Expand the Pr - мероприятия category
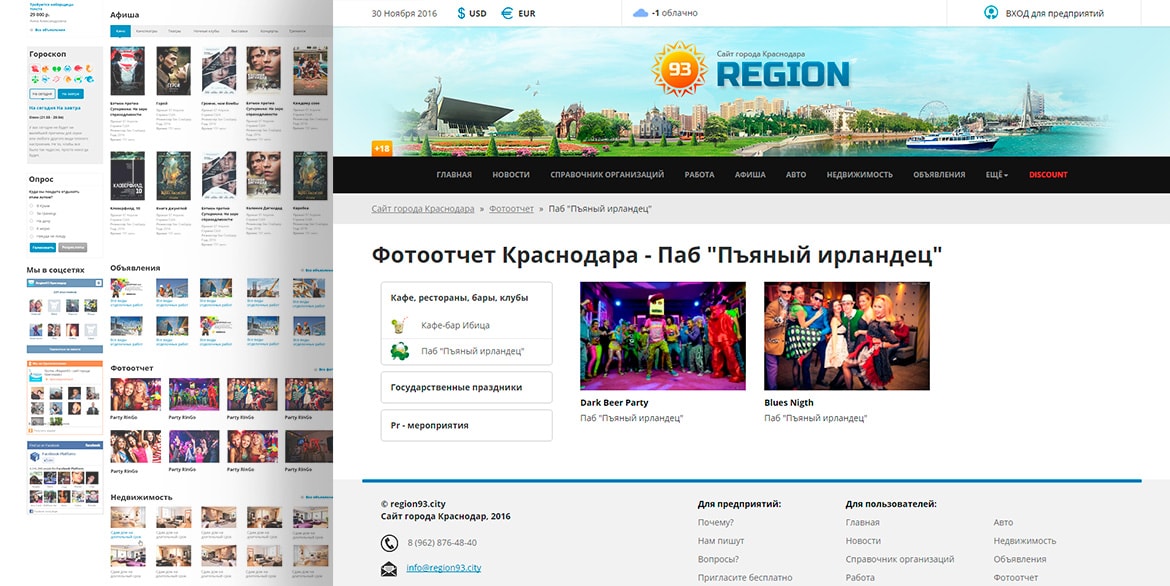The height and width of the screenshot is (586, 1170). tap(466, 425)
